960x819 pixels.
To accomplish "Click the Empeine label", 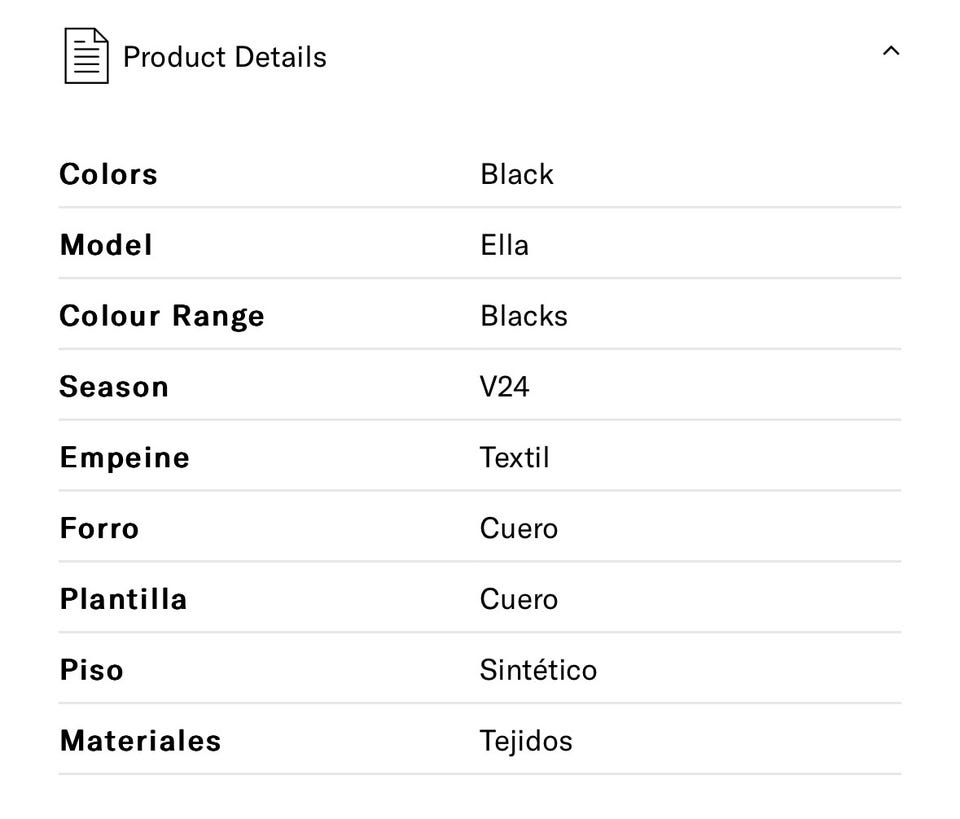I will point(124,458).
